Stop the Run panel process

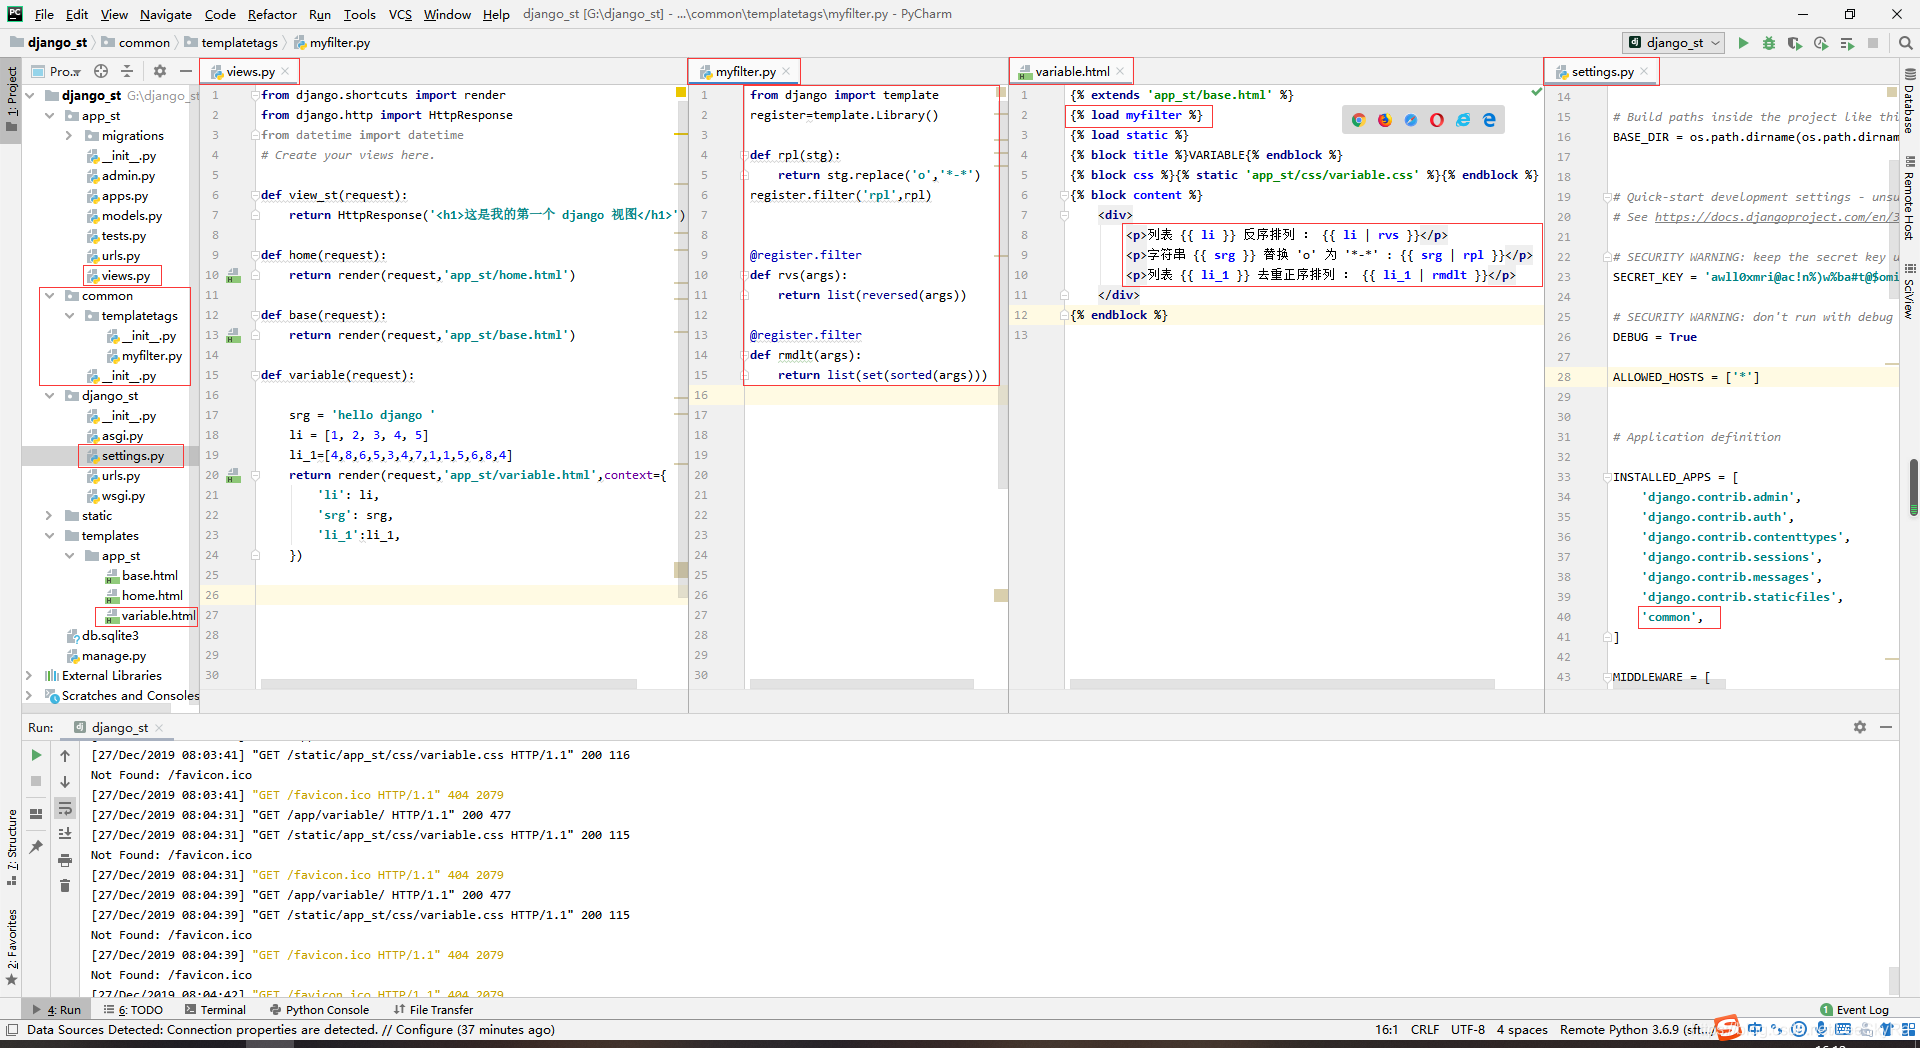coord(36,781)
